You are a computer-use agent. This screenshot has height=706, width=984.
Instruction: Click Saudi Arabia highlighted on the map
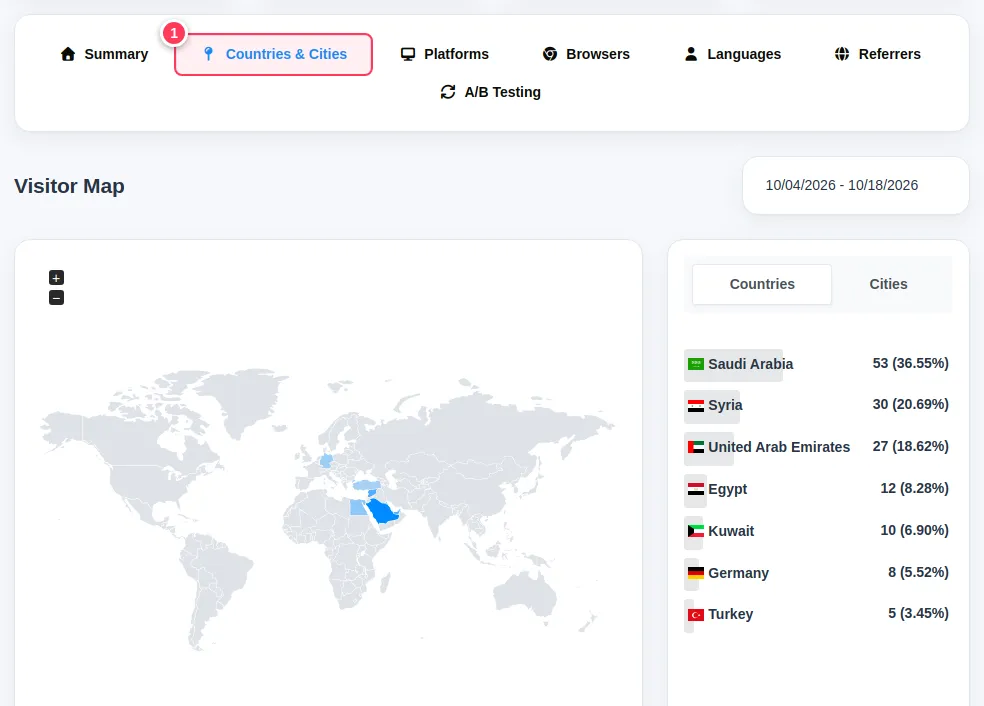[x=381, y=511]
